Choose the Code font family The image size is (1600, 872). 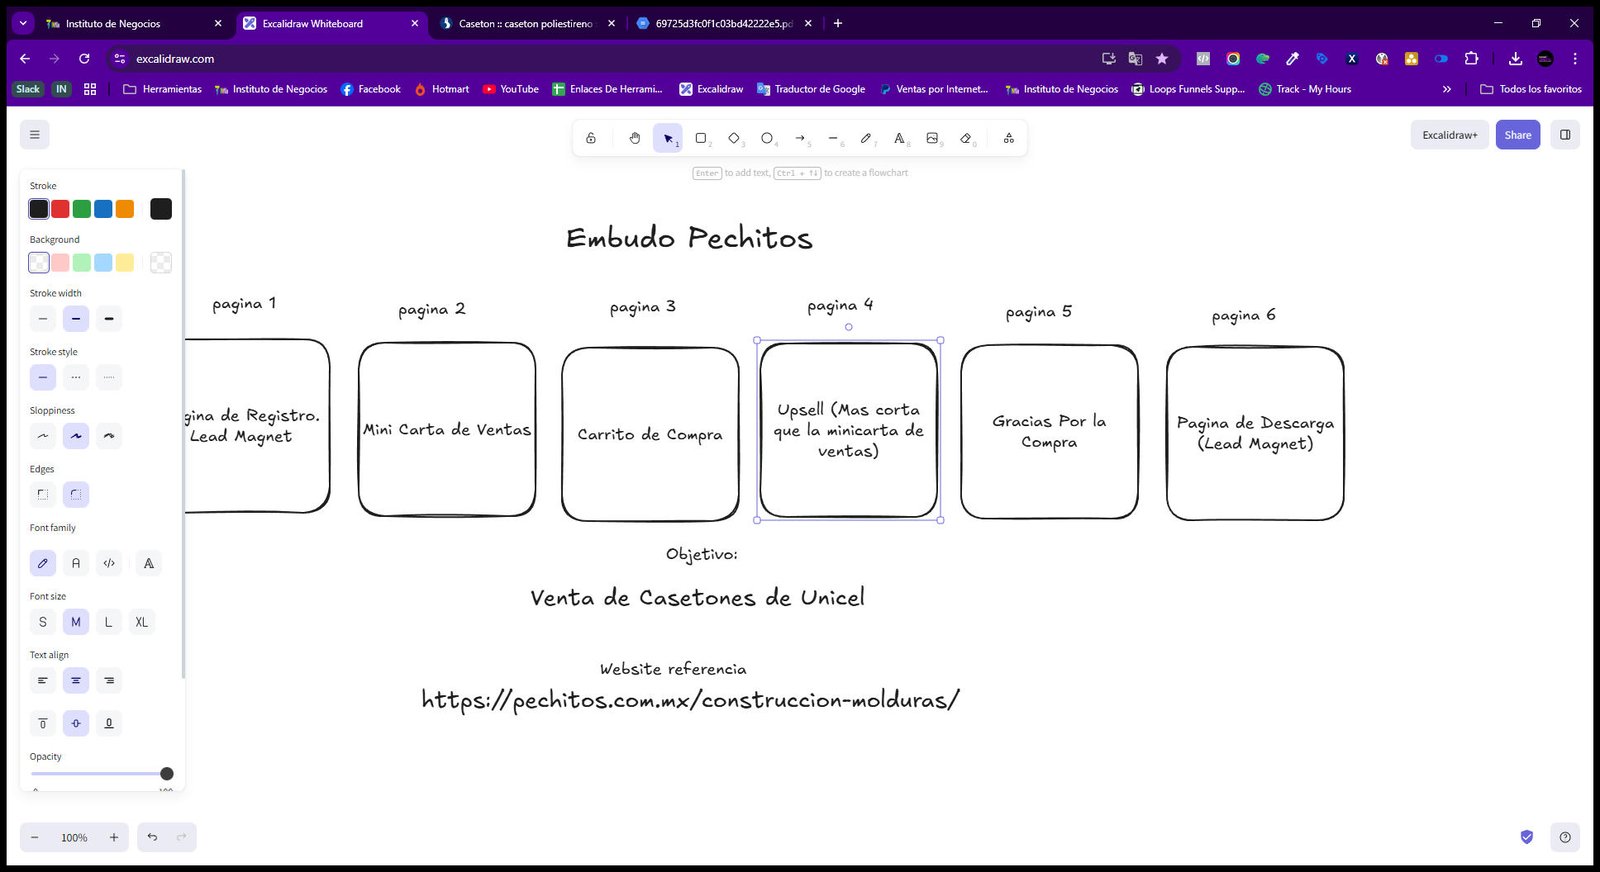(109, 563)
